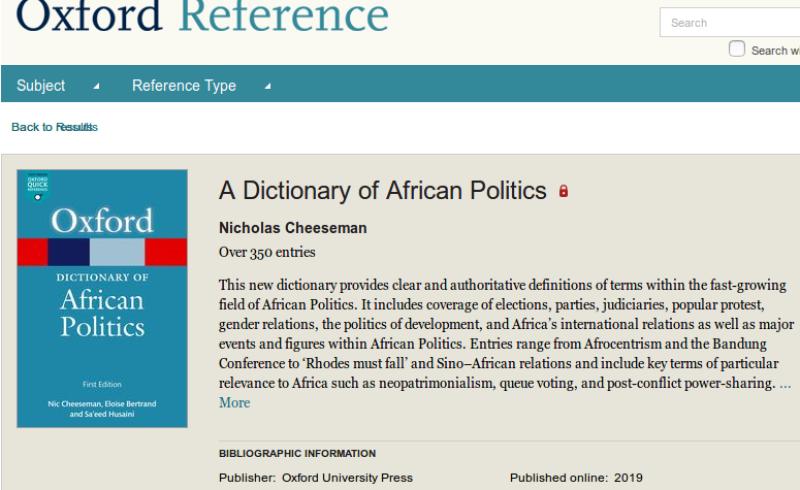Click the Bibliographic Information heading
Screen dimensions: 800x490
click(x=297, y=454)
